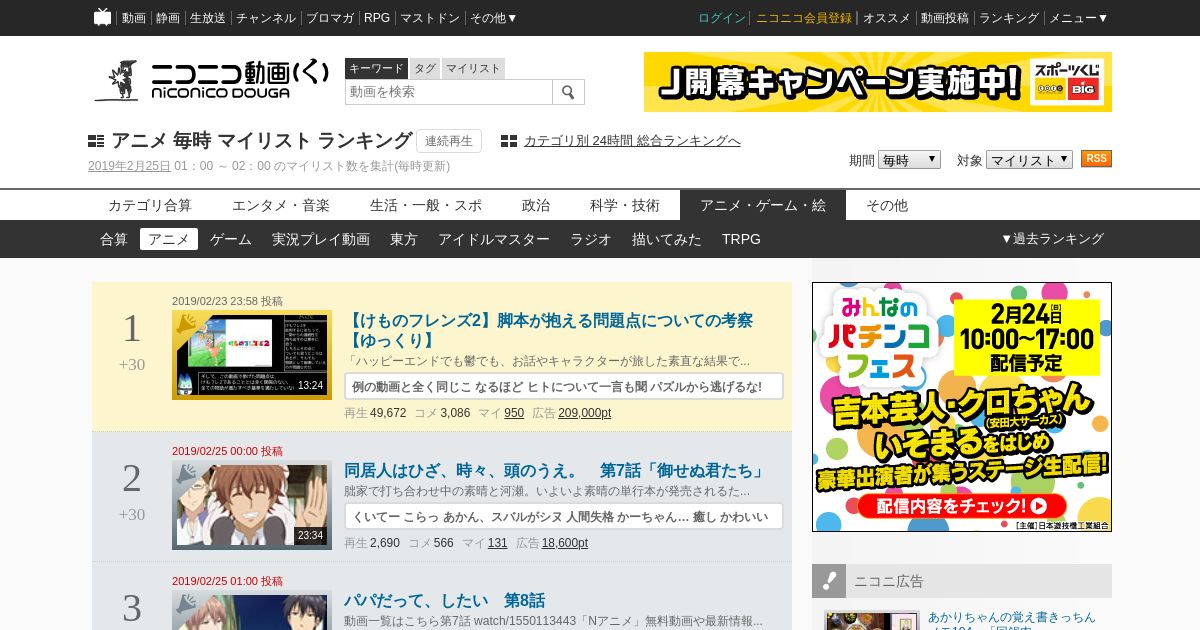This screenshot has height=630, width=1200.
Task: Select the ゲーム subcategory
Action: pos(231,239)
